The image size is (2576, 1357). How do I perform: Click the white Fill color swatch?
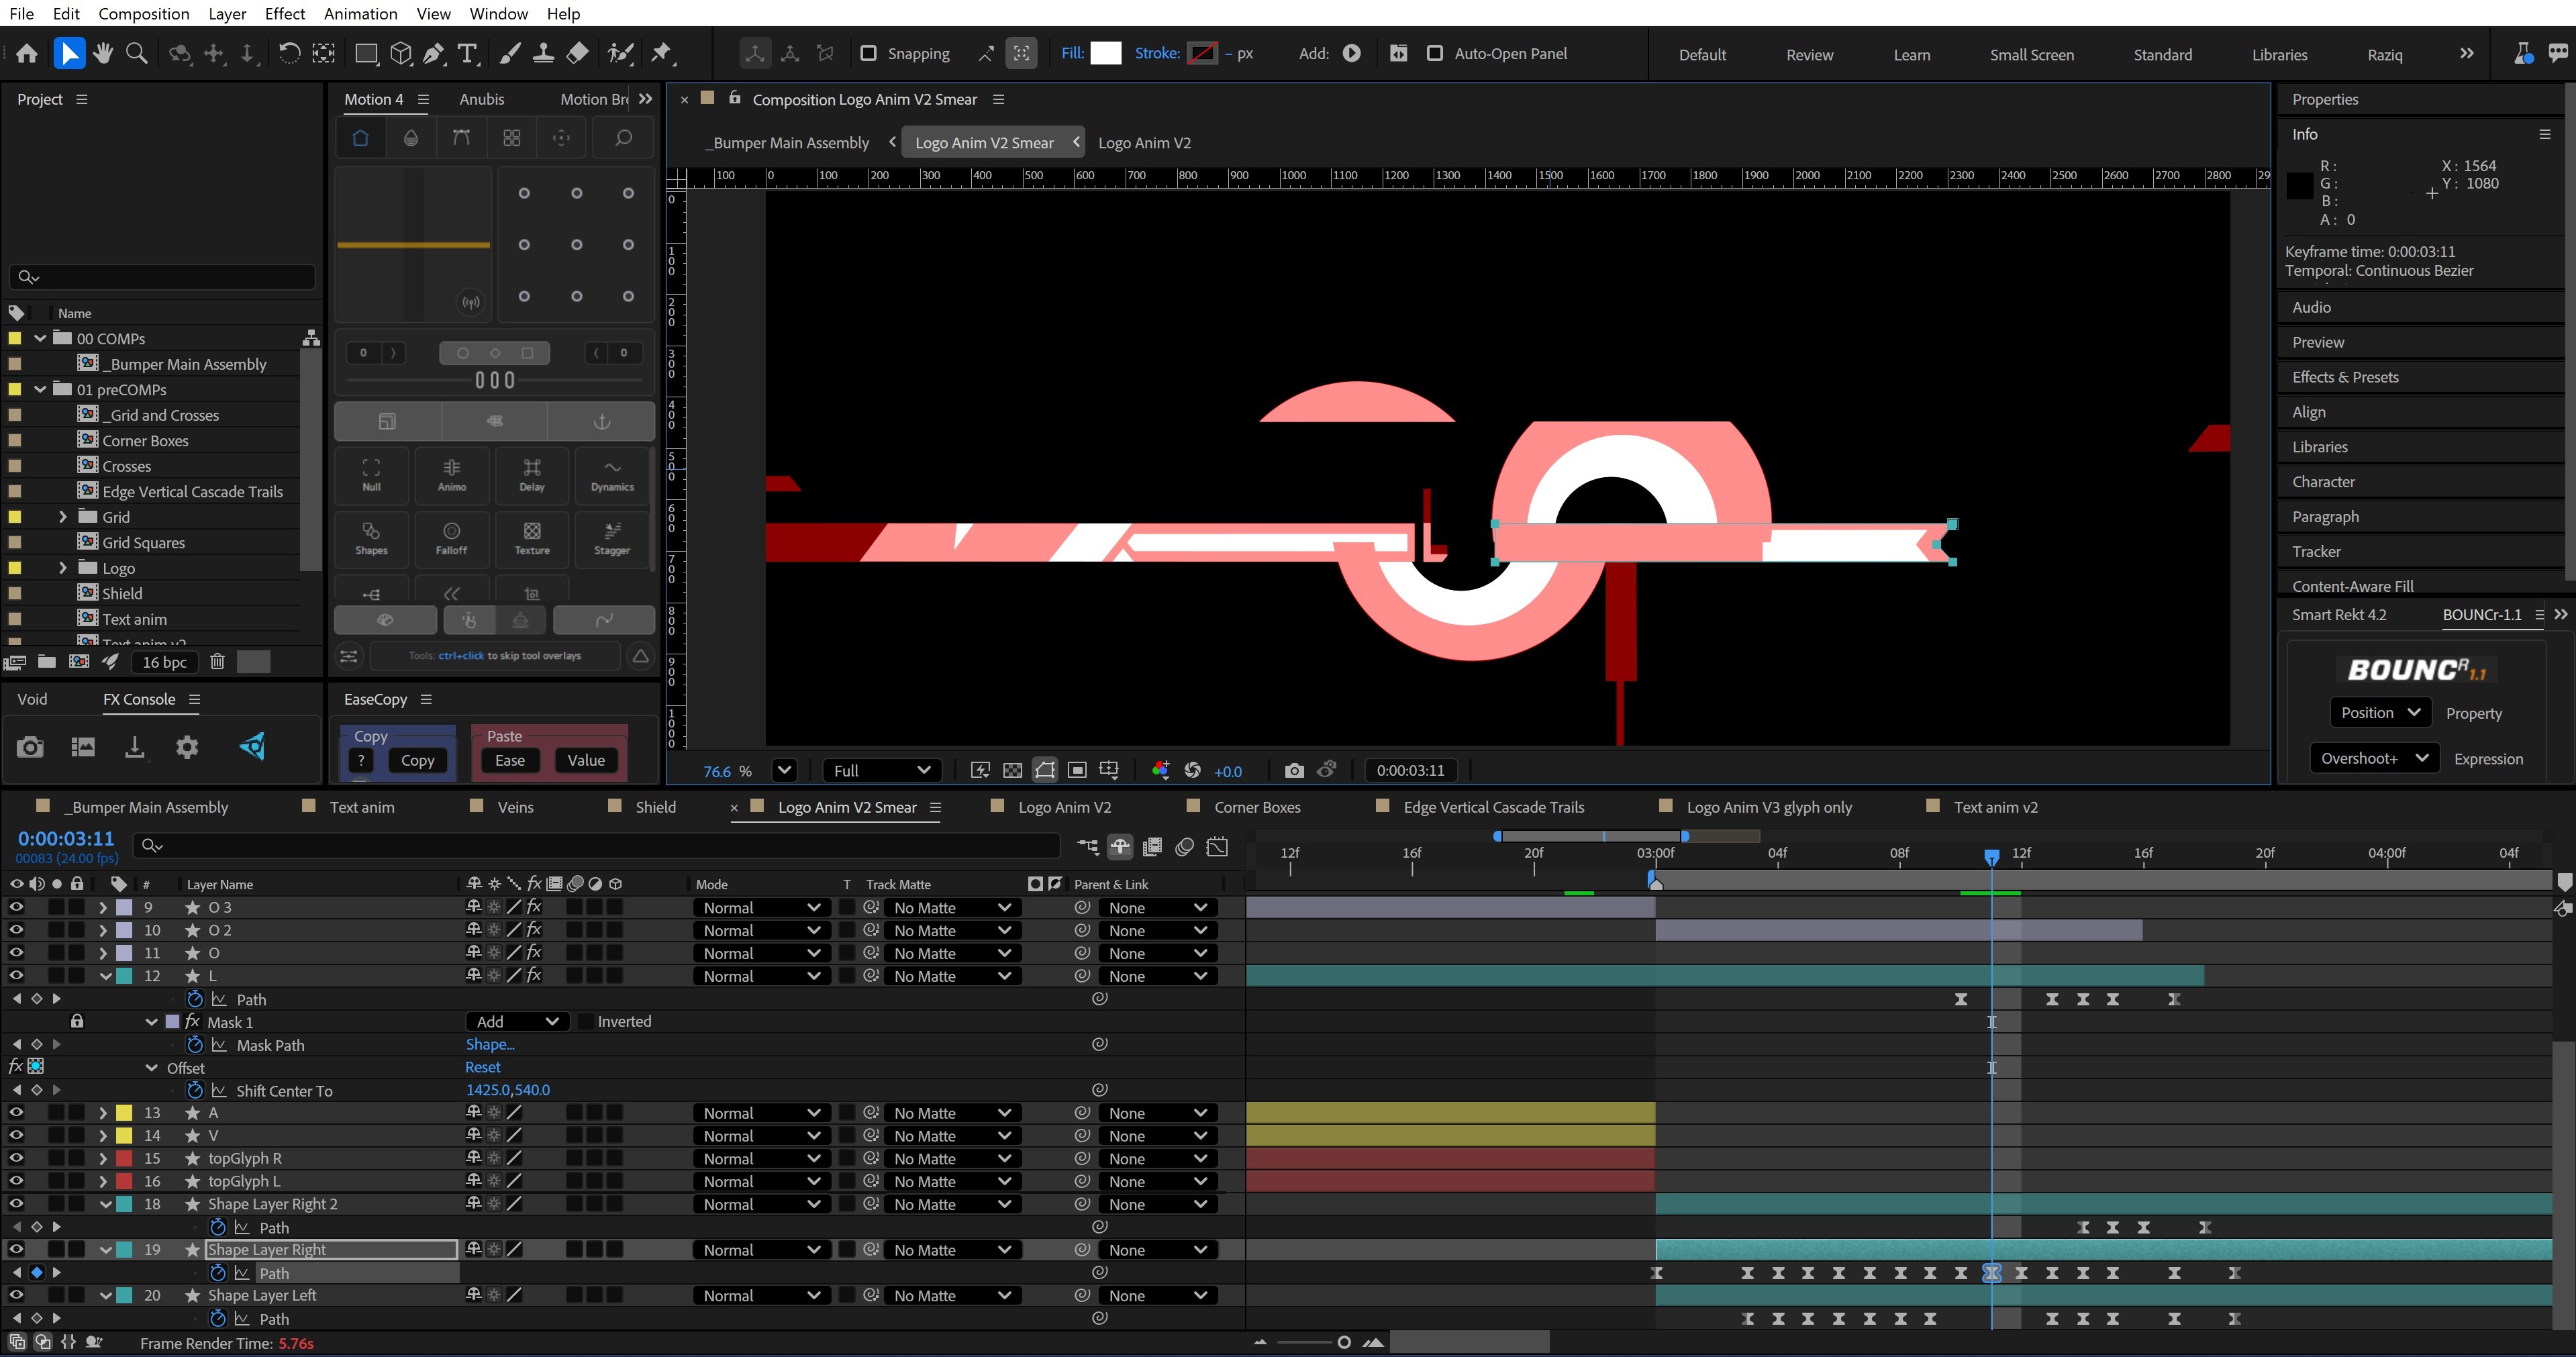(1105, 53)
